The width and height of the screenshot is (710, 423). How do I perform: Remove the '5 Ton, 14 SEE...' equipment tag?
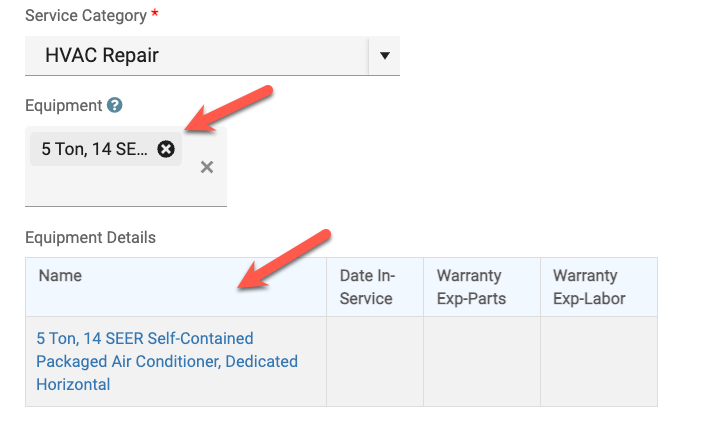166,149
